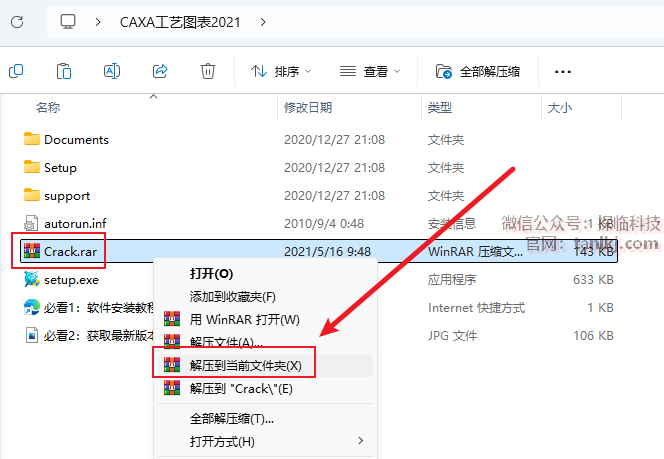Click the 2010/9/4 0:48 date cell
Image resolution: width=664 pixels, height=459 pixels.
pyautogui.click(x=324, y=224)
